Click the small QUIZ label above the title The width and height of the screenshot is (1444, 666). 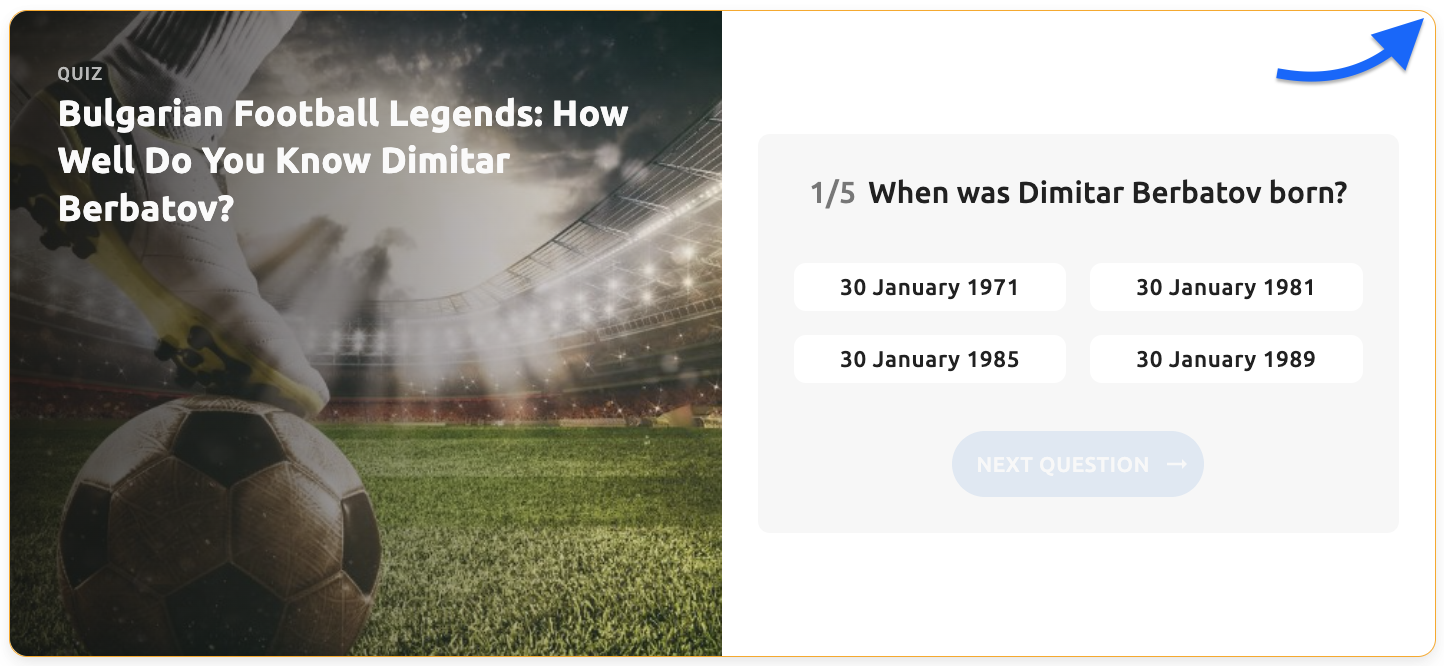80,74
